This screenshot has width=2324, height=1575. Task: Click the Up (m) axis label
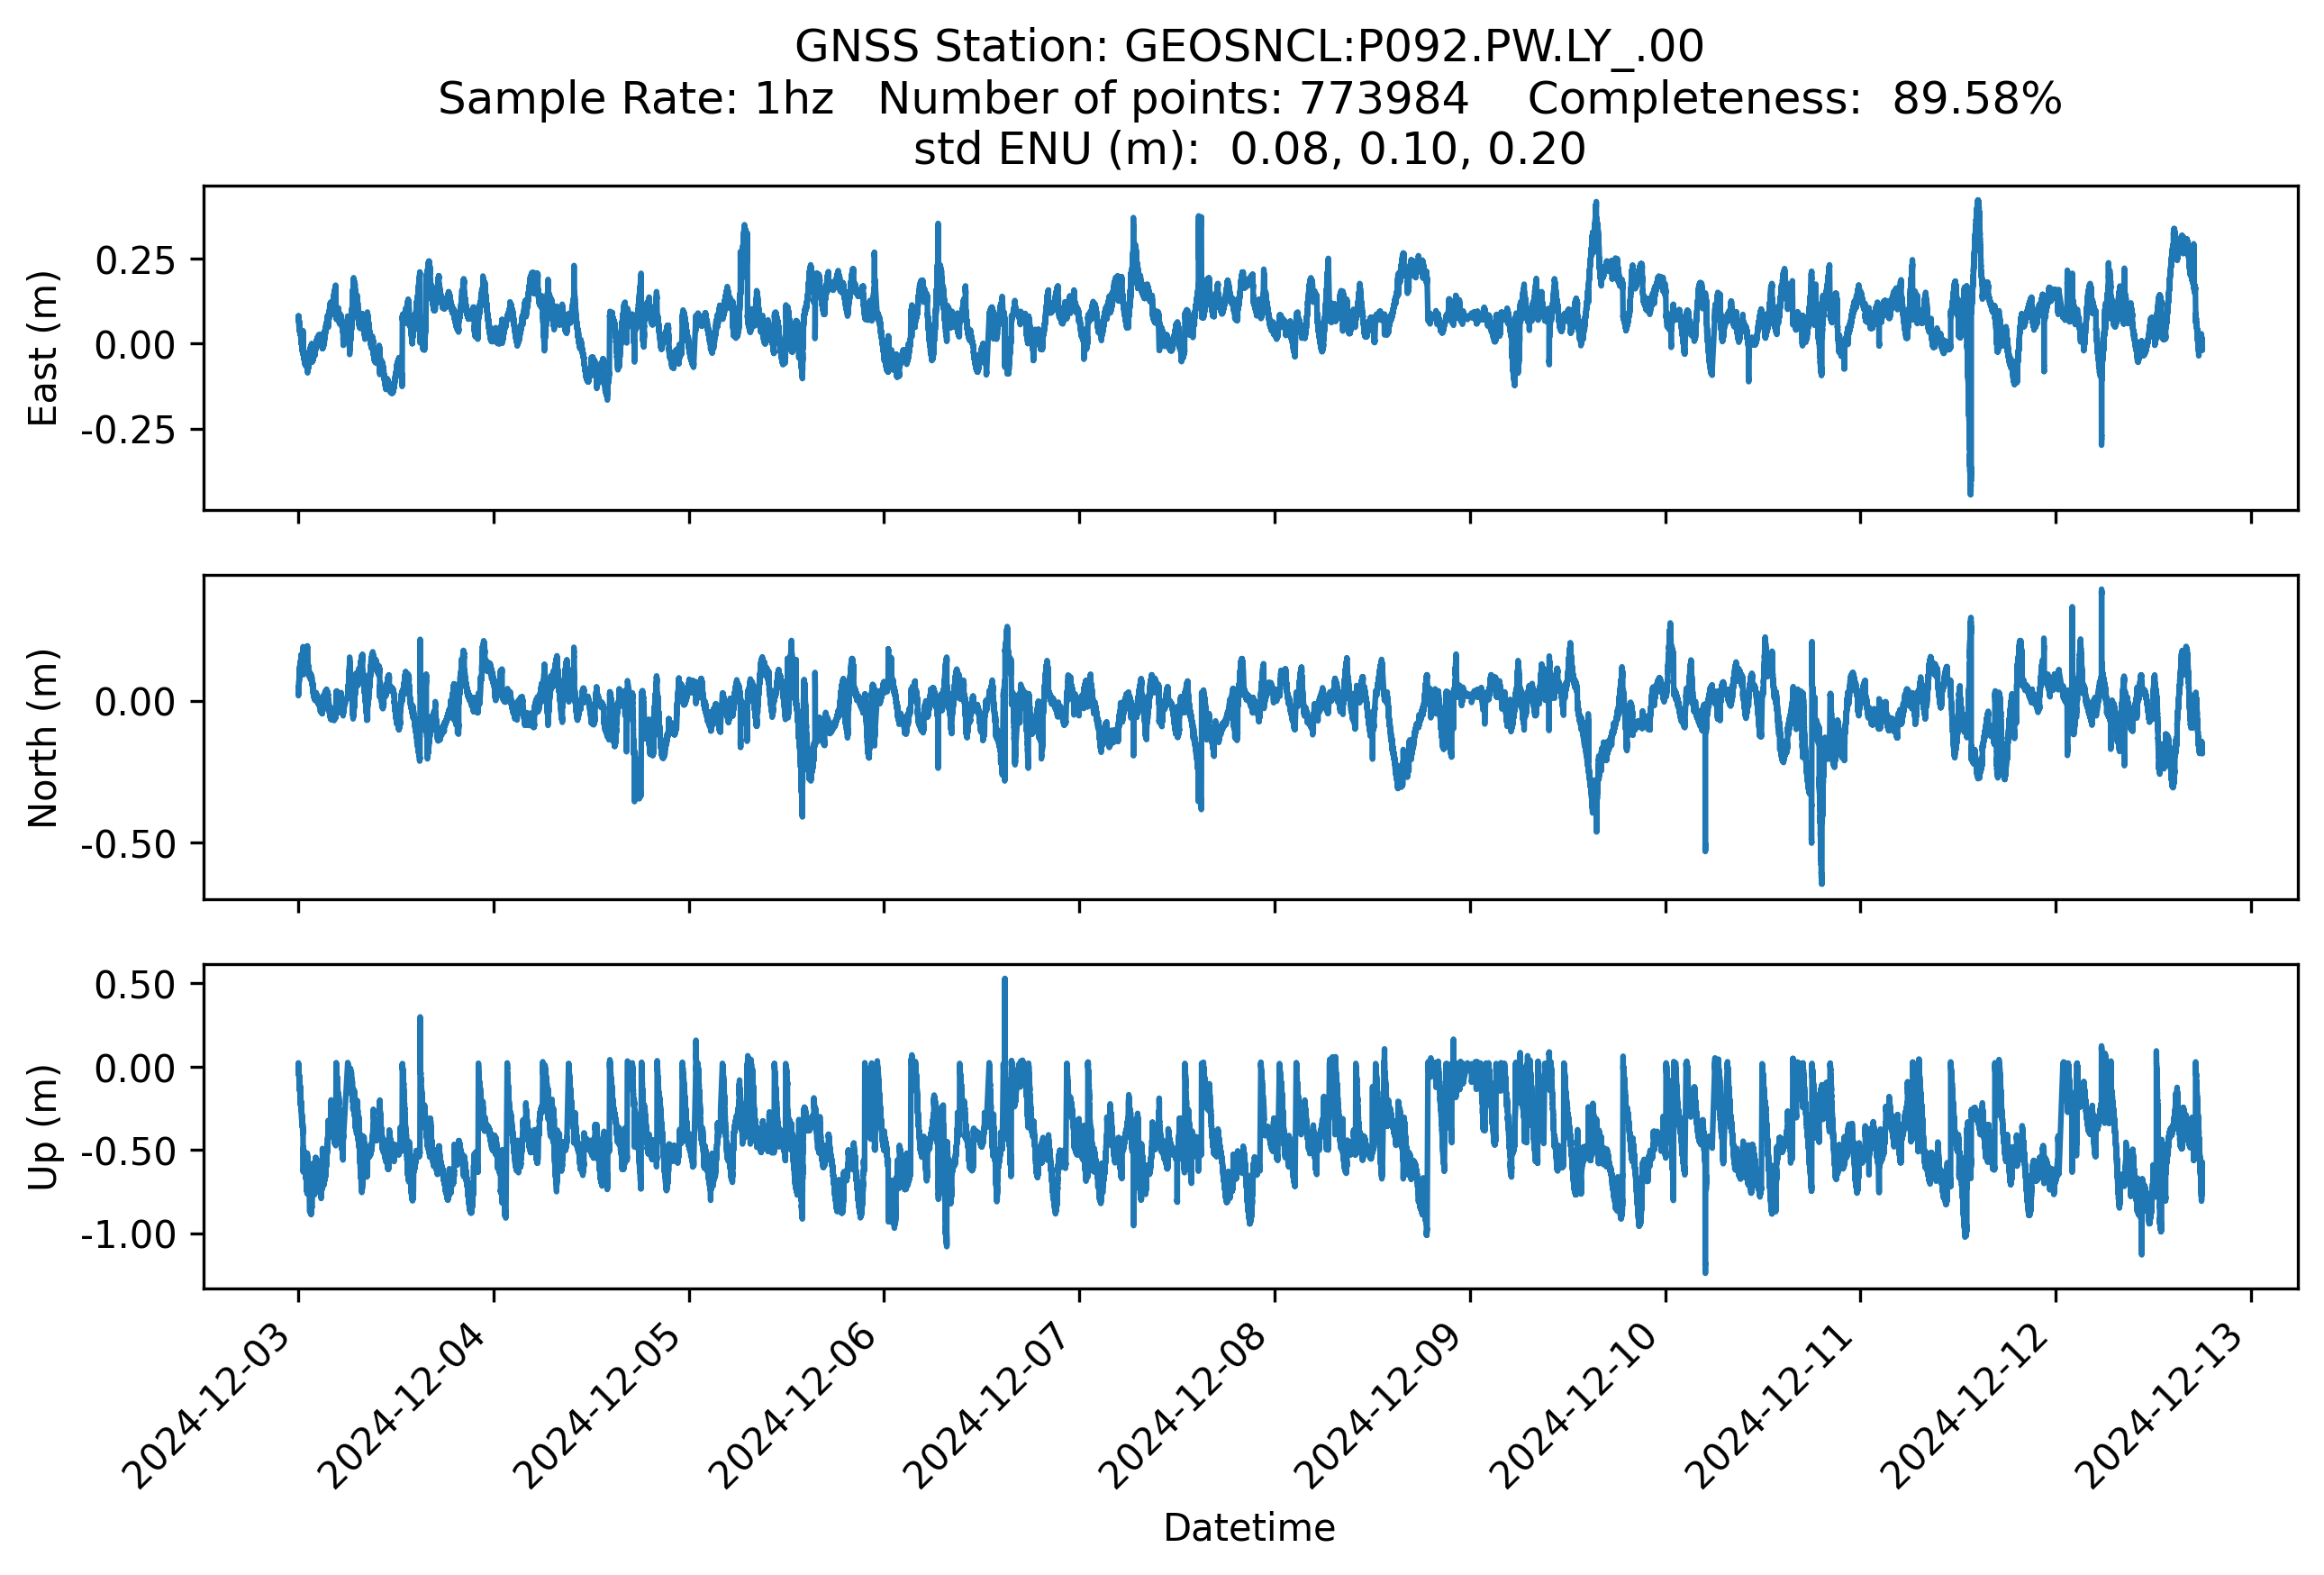(x=42, y=1127)
